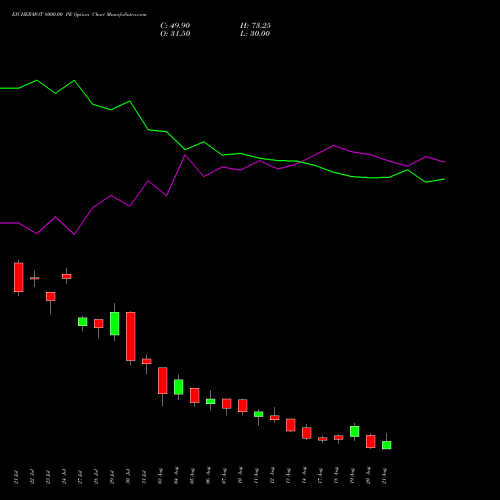Click the last green candle above 21 Aug
The height and width of the screenshot is (500, 500).
point(387,445)
